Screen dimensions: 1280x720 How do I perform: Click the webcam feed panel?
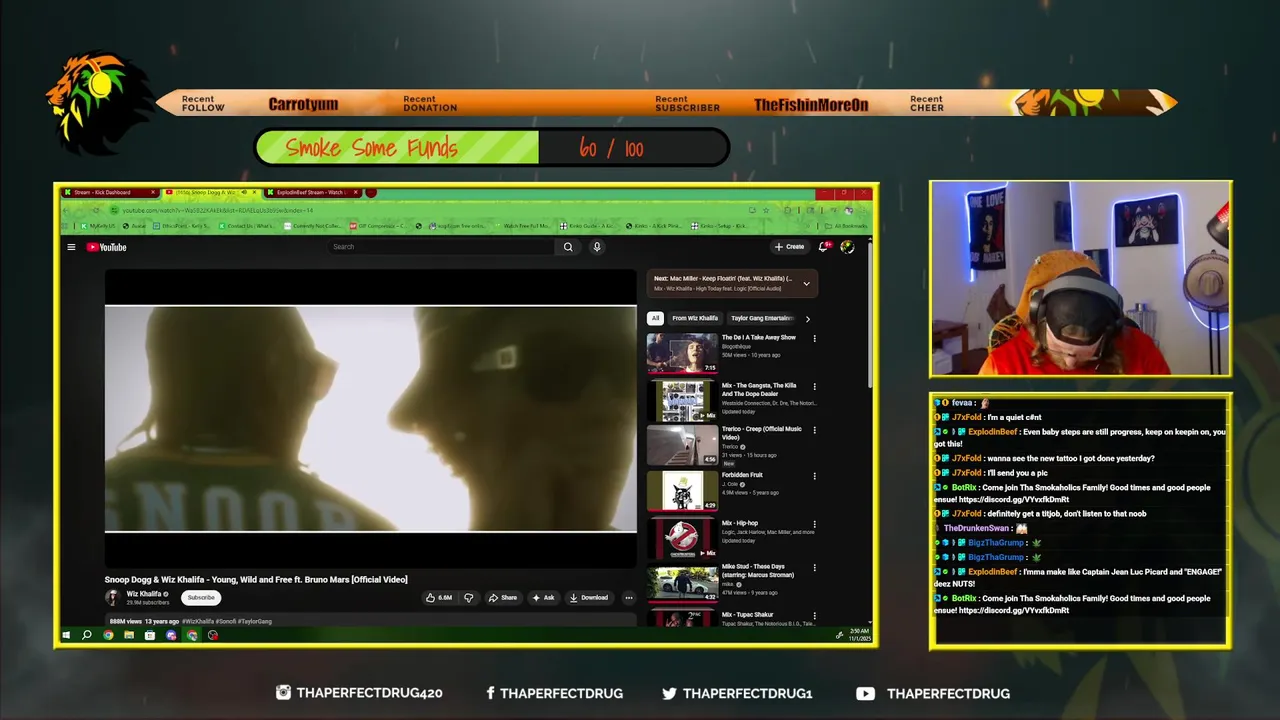click(x=1080, y=279)
